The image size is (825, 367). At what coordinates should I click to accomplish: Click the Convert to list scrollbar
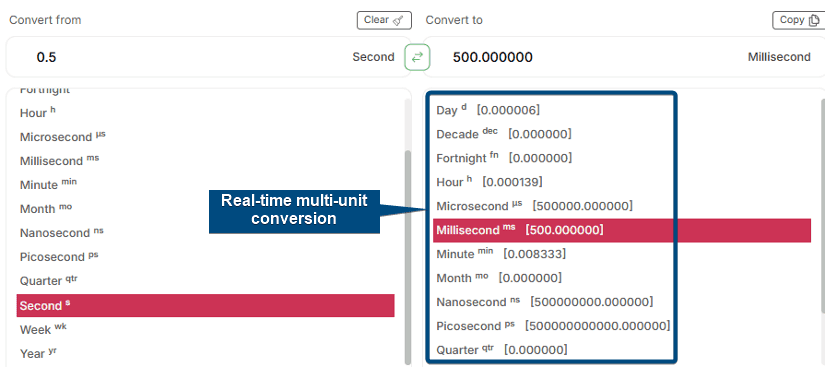coord(822,205)
